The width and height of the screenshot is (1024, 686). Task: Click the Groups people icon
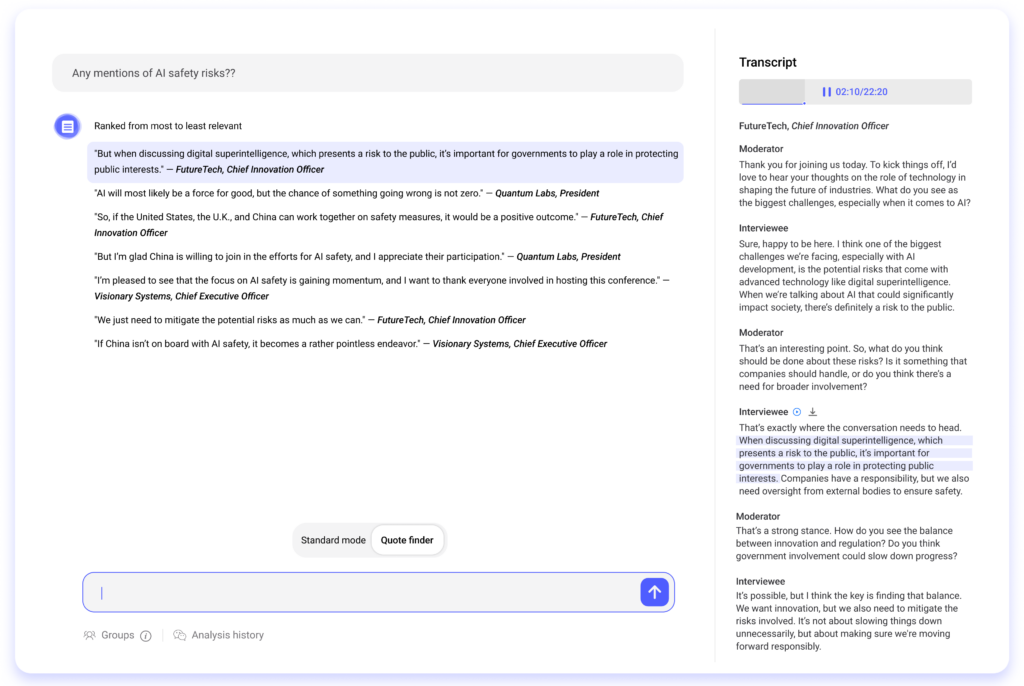pos(89,635)
